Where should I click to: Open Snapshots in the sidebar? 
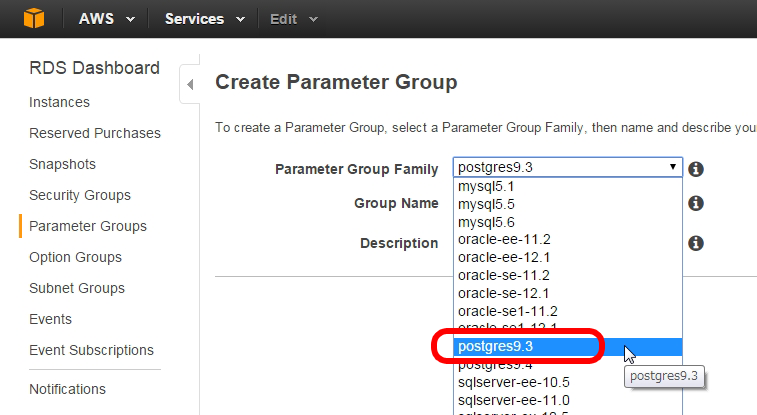pos(62,165)
